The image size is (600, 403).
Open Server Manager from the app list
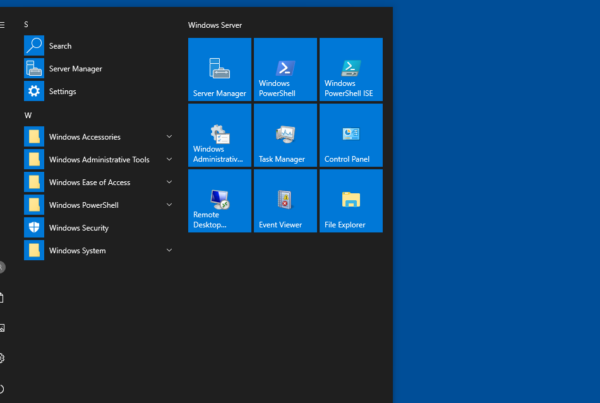(99, 69)
